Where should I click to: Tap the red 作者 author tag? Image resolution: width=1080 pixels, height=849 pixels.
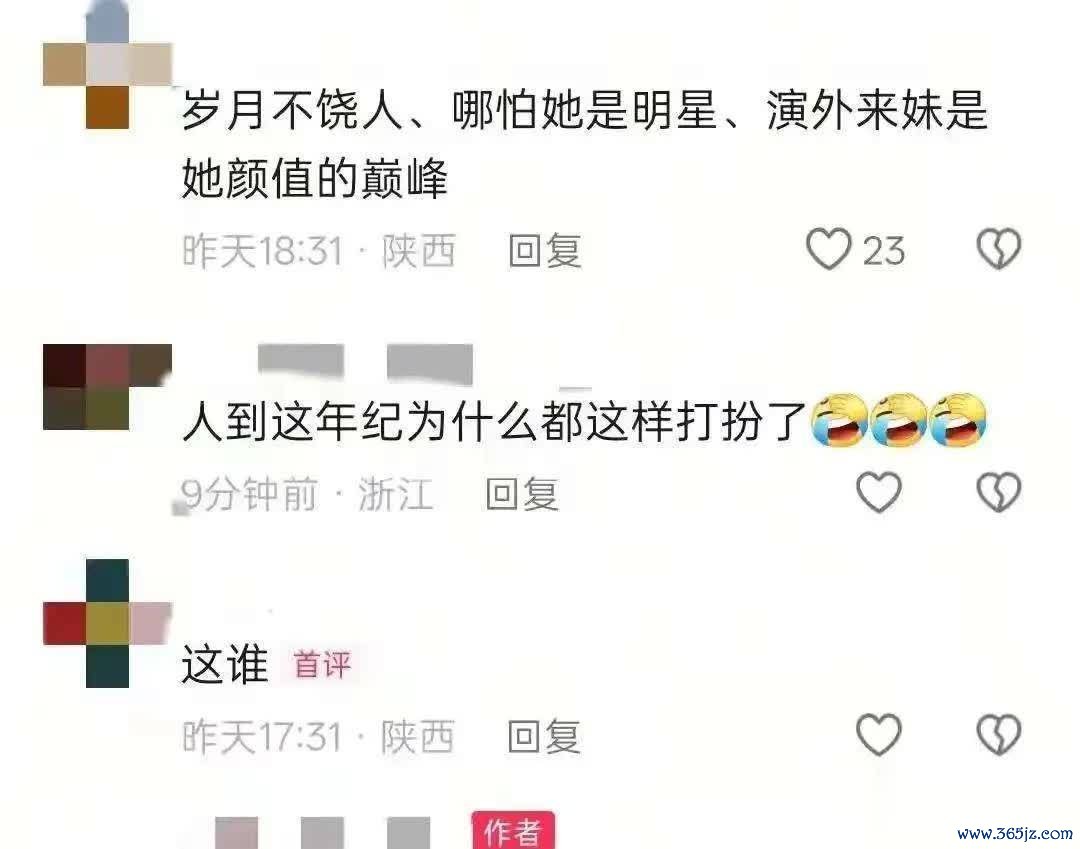513,830
